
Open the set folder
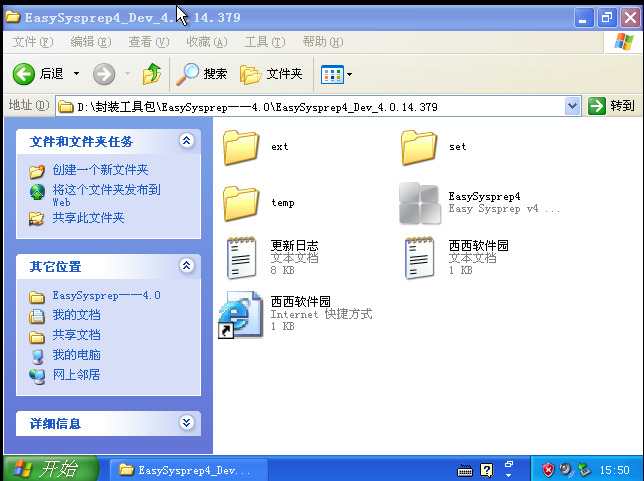point(419,147)
